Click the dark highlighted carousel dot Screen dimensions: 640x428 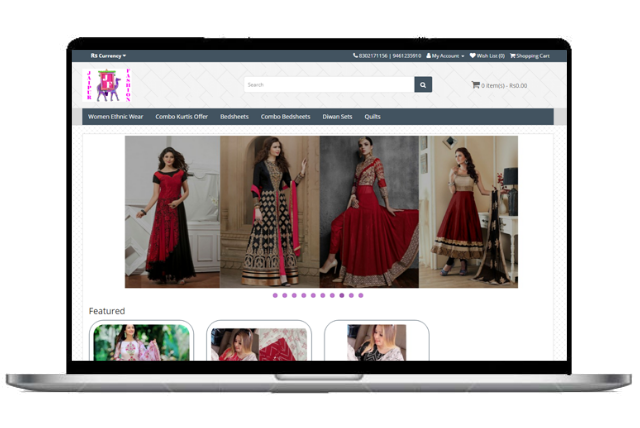(x=342, y=295)
